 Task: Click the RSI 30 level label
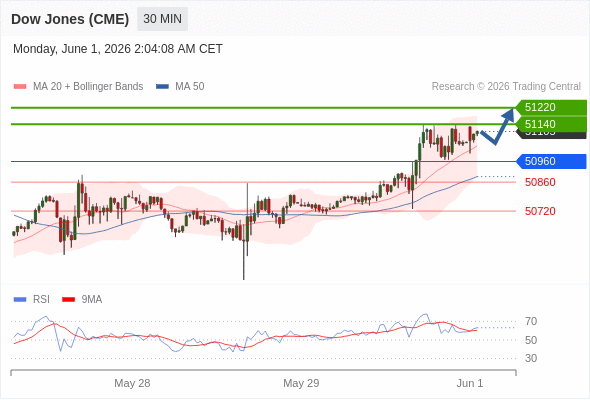tap(531, 358)
